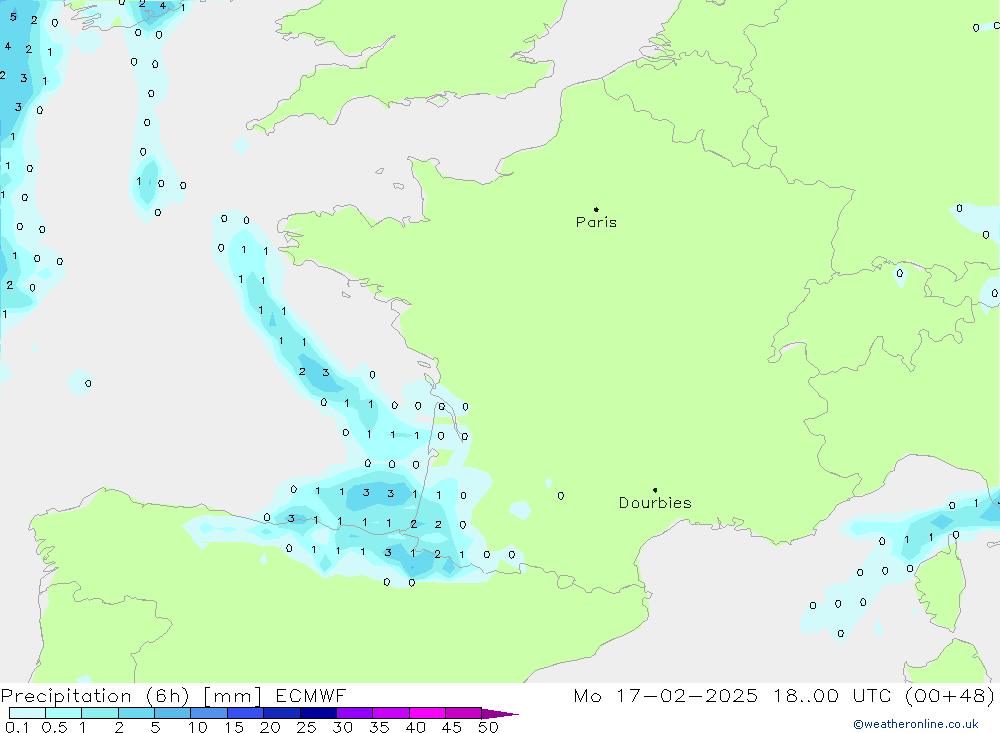
Task: Select the 2–5 mm legend color swatch
Action: pyautogui.click(x=136, y=713)
